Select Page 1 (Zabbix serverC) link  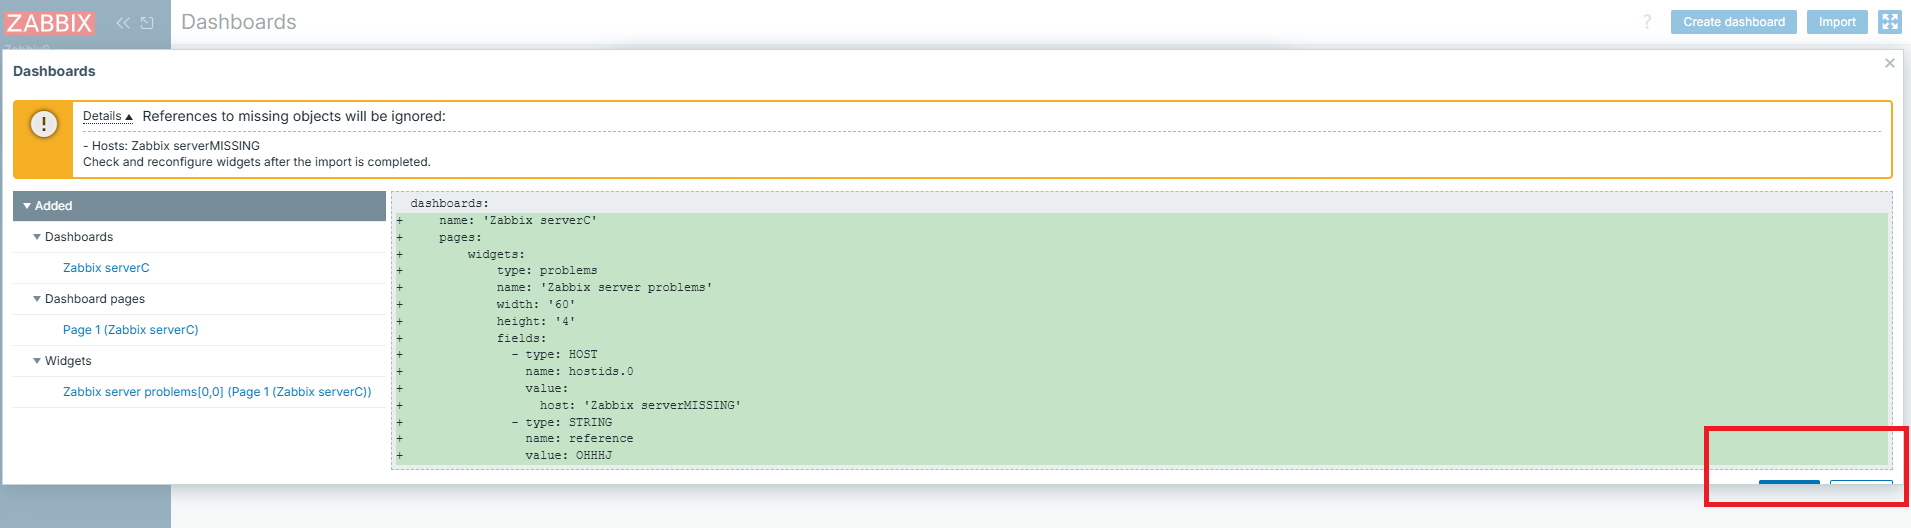(x=130, y=330)
